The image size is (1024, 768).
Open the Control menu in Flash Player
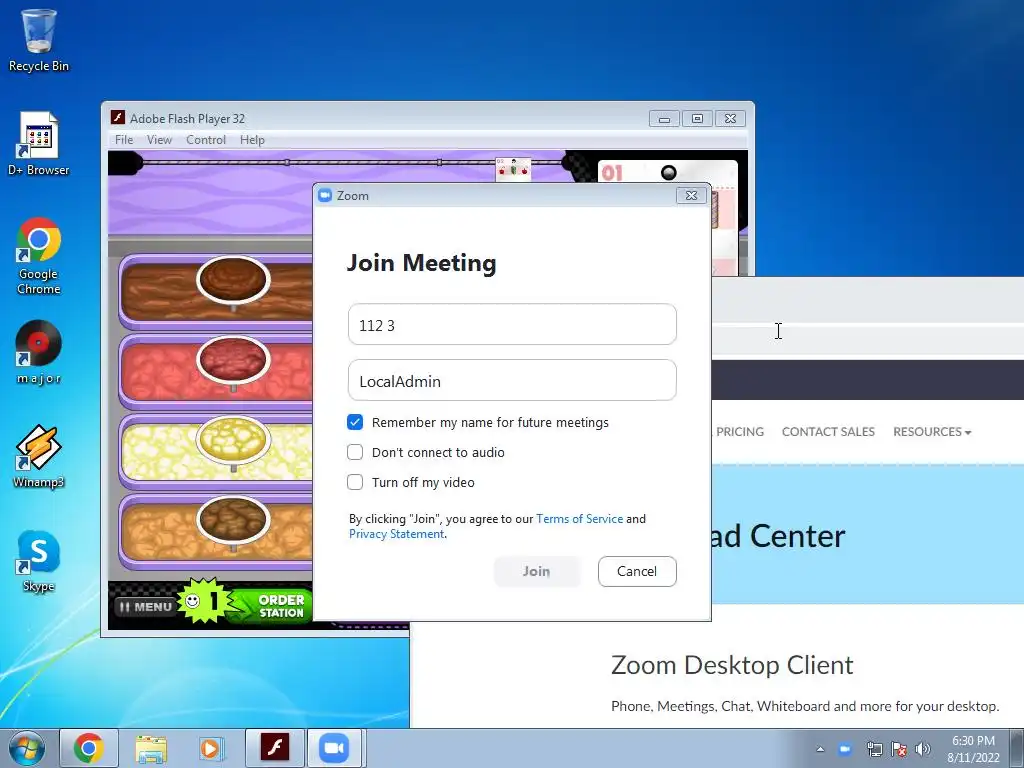click(x=206, y=140)
